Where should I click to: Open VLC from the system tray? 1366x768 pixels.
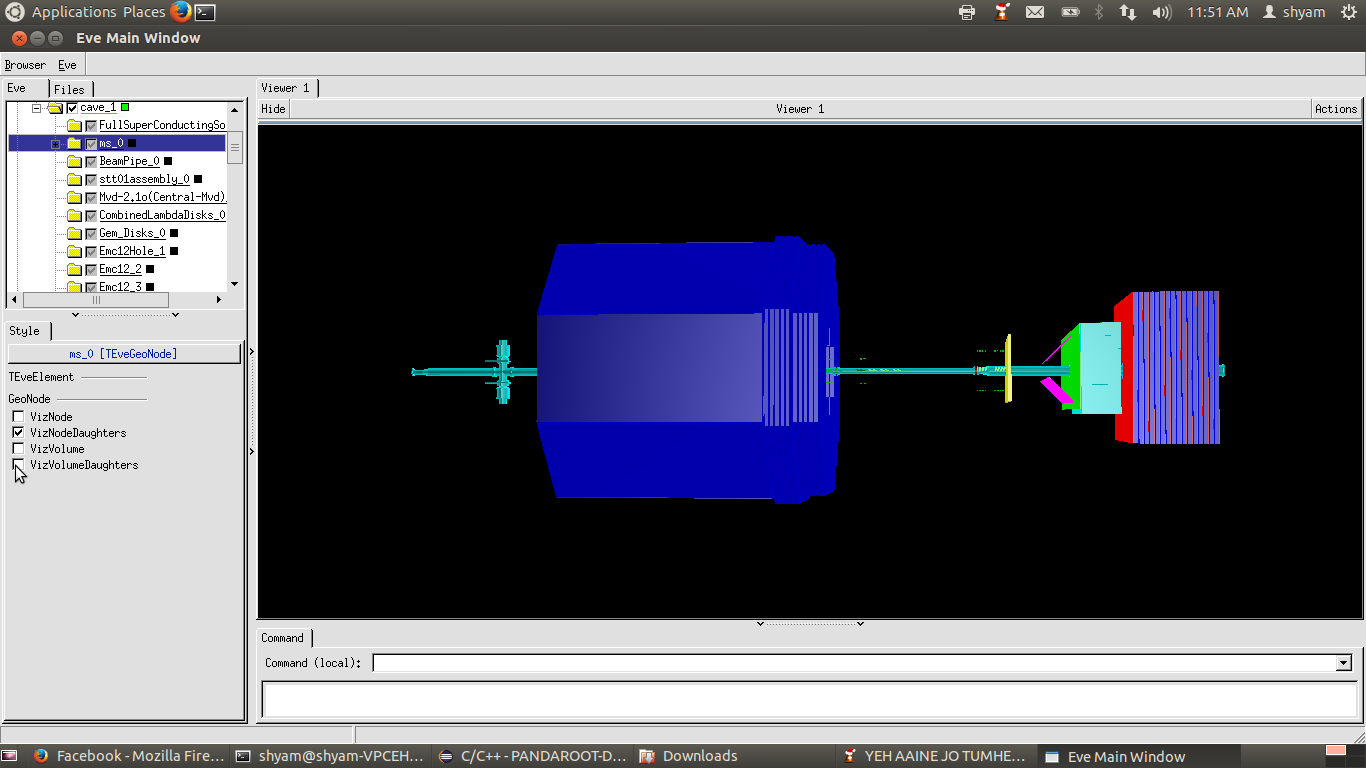[x=1001, y=12]
